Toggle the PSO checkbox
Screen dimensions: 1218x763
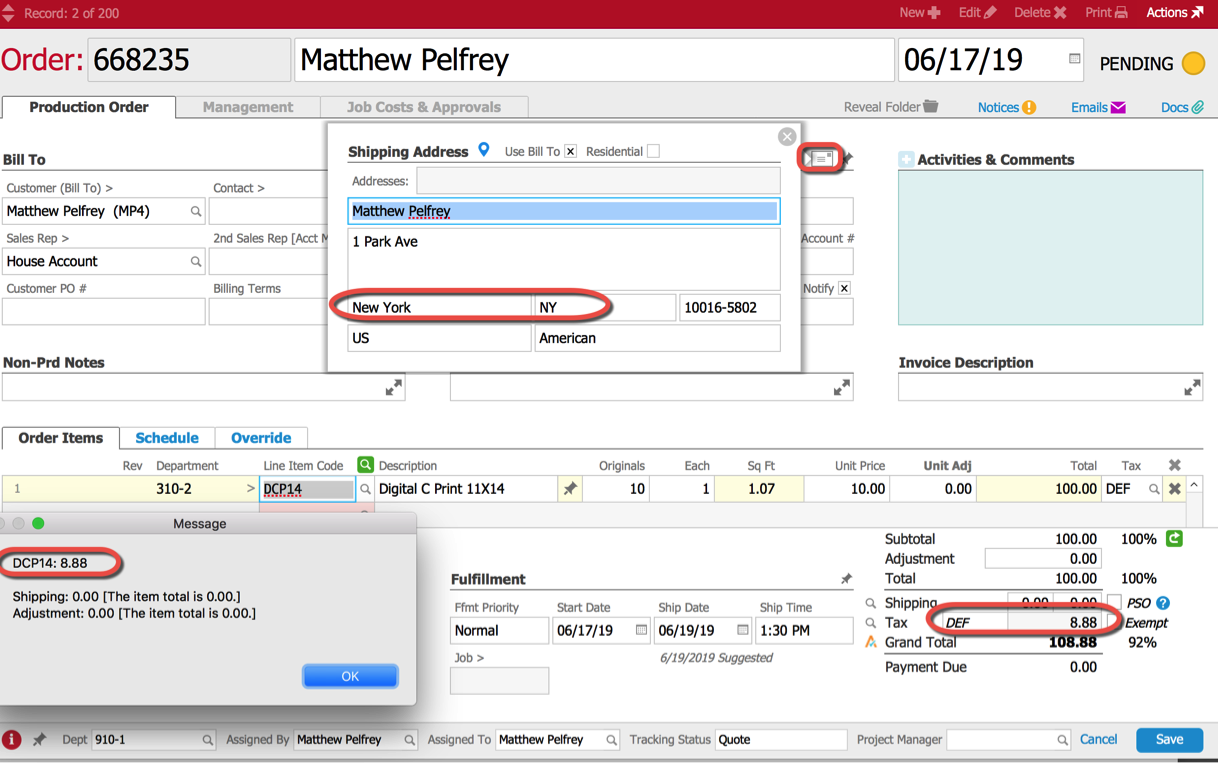pos(1114,603)
